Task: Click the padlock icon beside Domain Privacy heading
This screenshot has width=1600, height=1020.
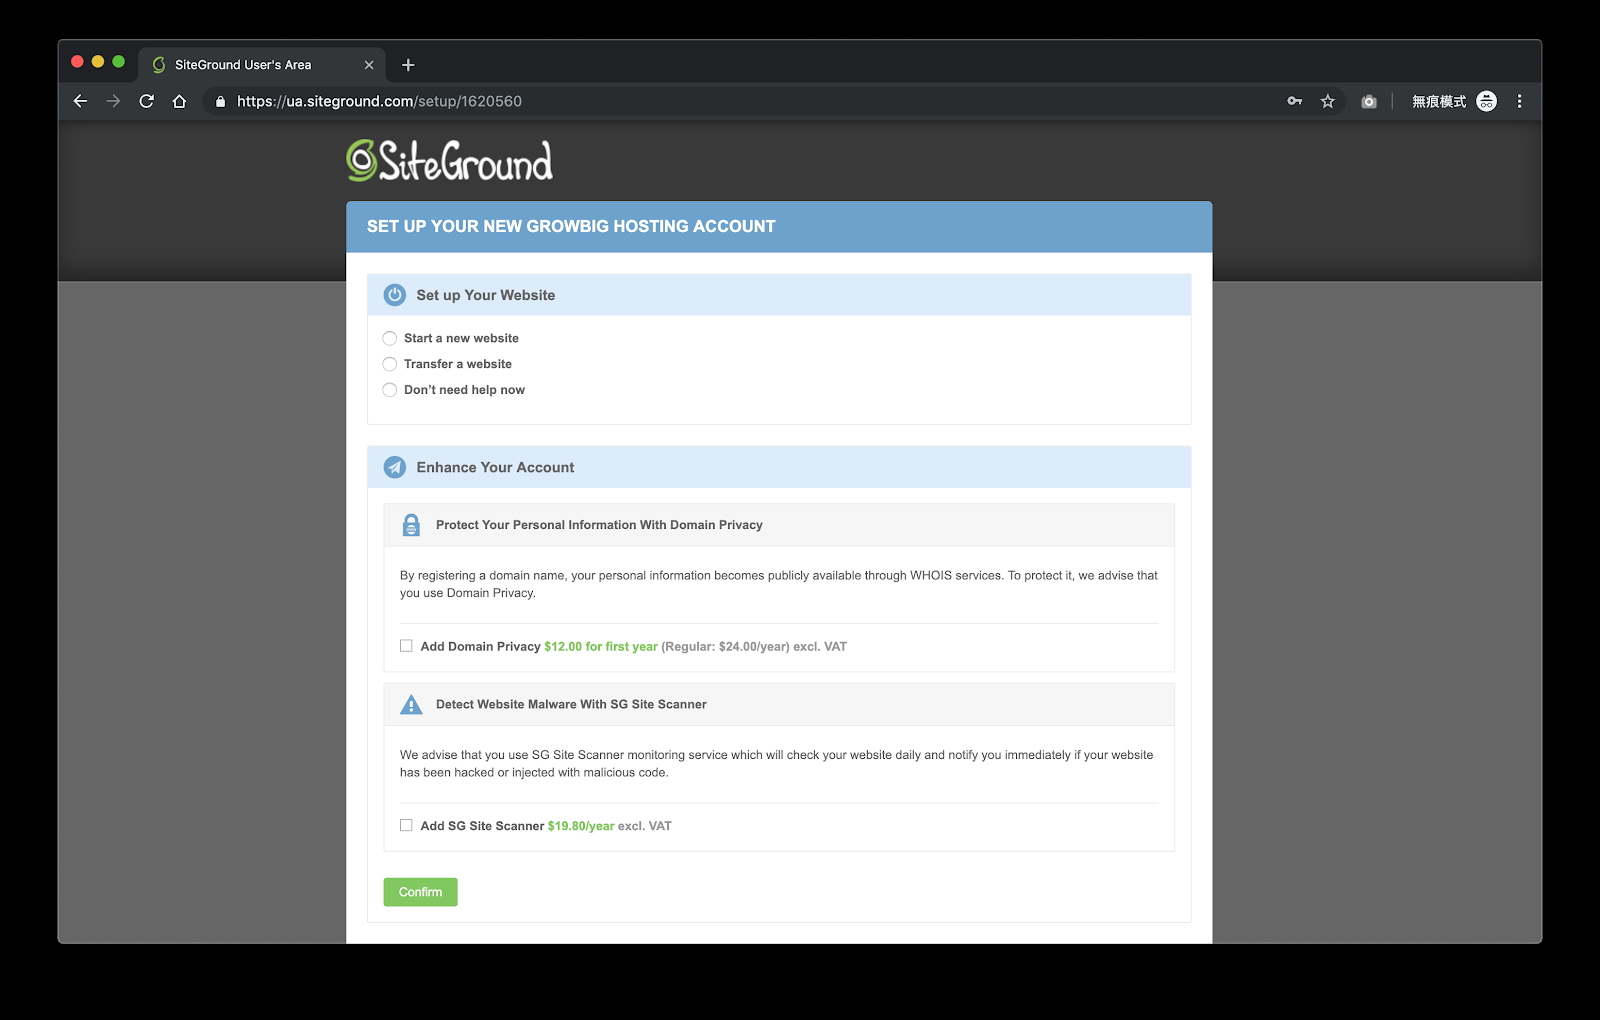Action: [411, 525]
